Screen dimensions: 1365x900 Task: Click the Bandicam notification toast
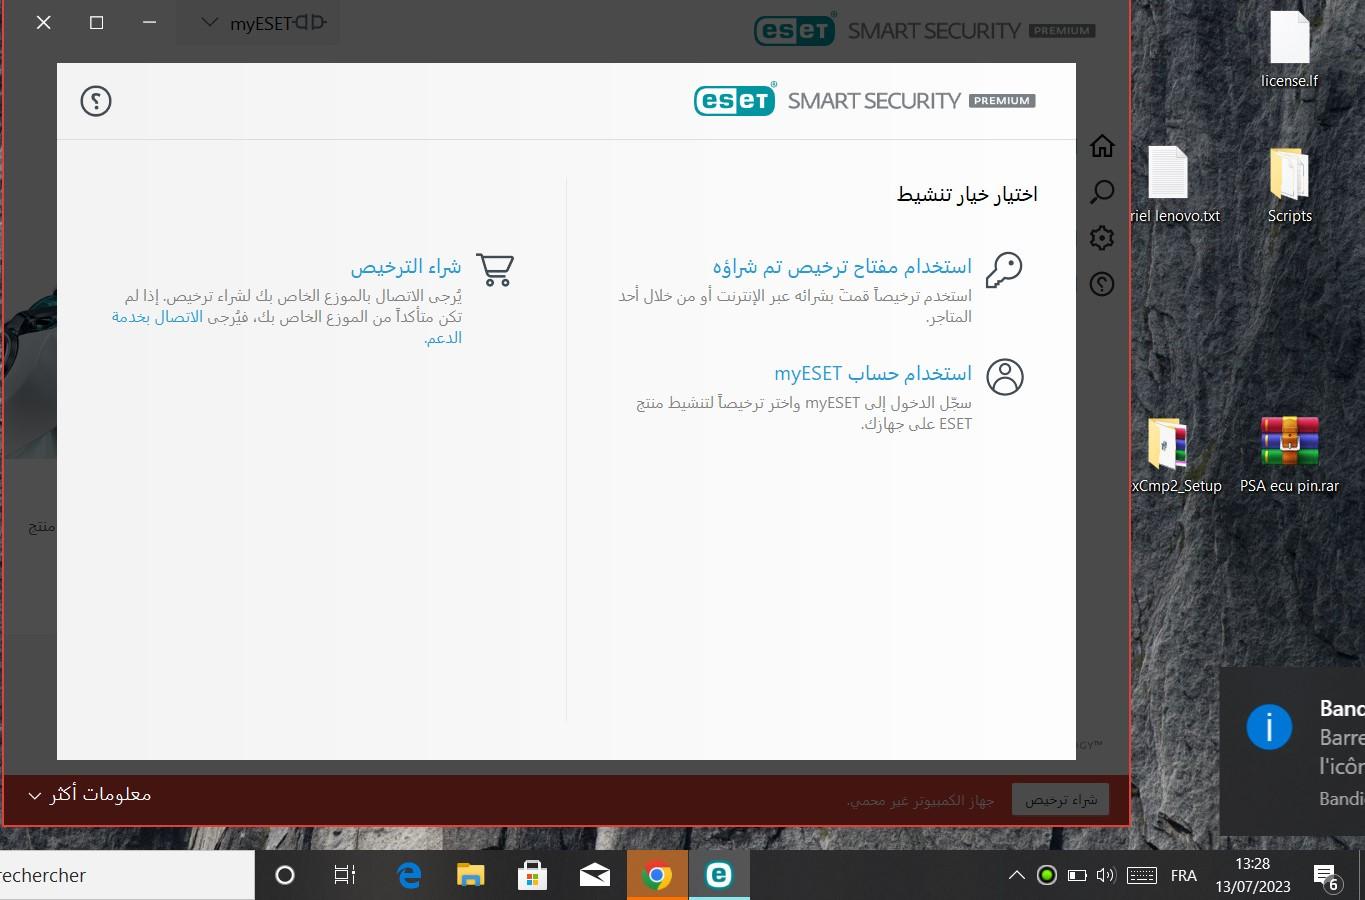click(1292, 752)
